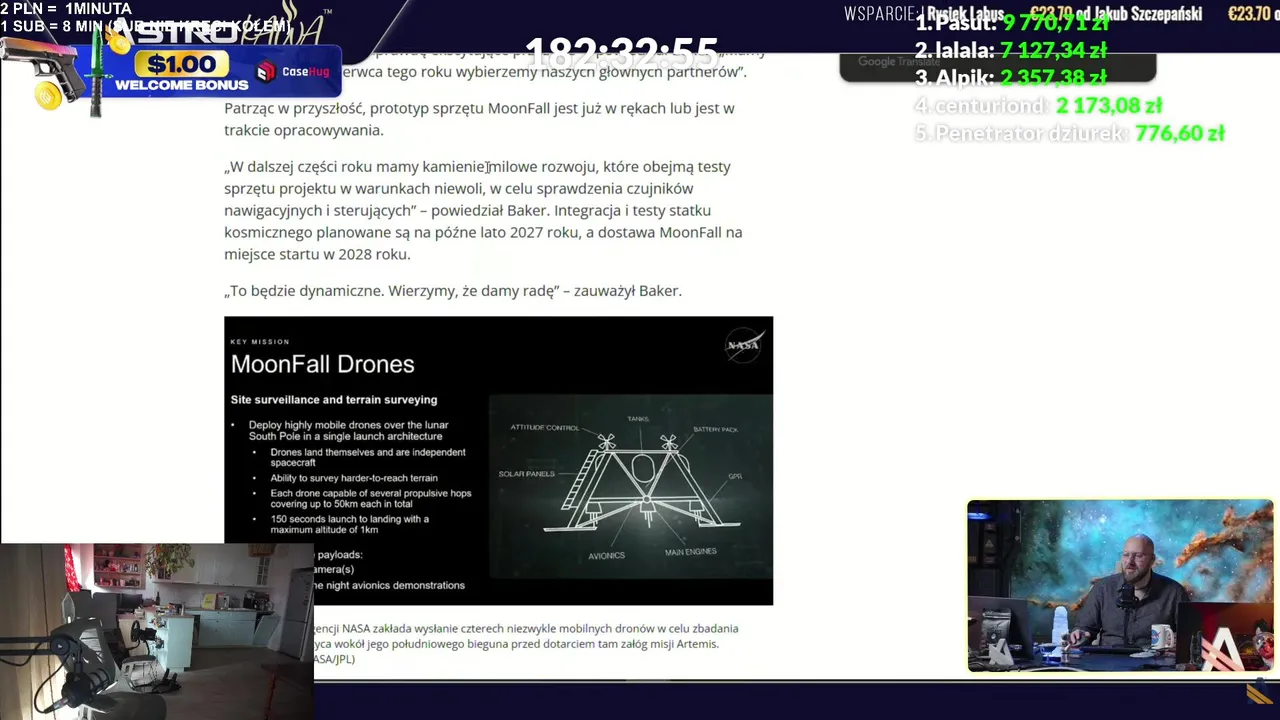
Task: Click the '2 PLN = 1MINUTA' text
Action: click(66, 9)
